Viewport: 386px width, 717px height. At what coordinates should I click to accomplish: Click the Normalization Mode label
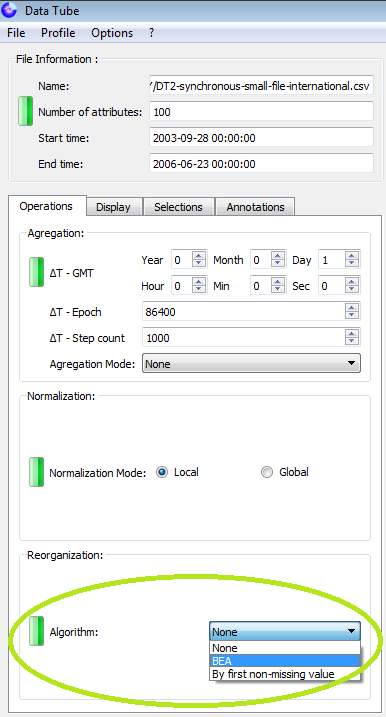point(97,473)
